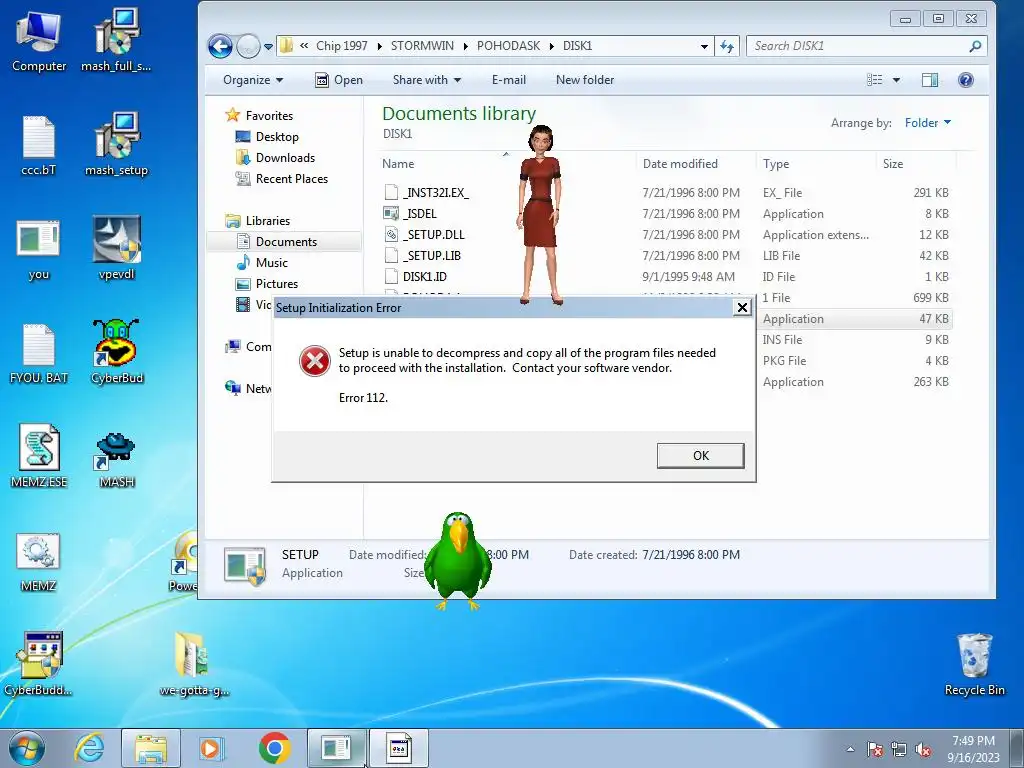Launch Internet Explorer from taskbar

90,748
